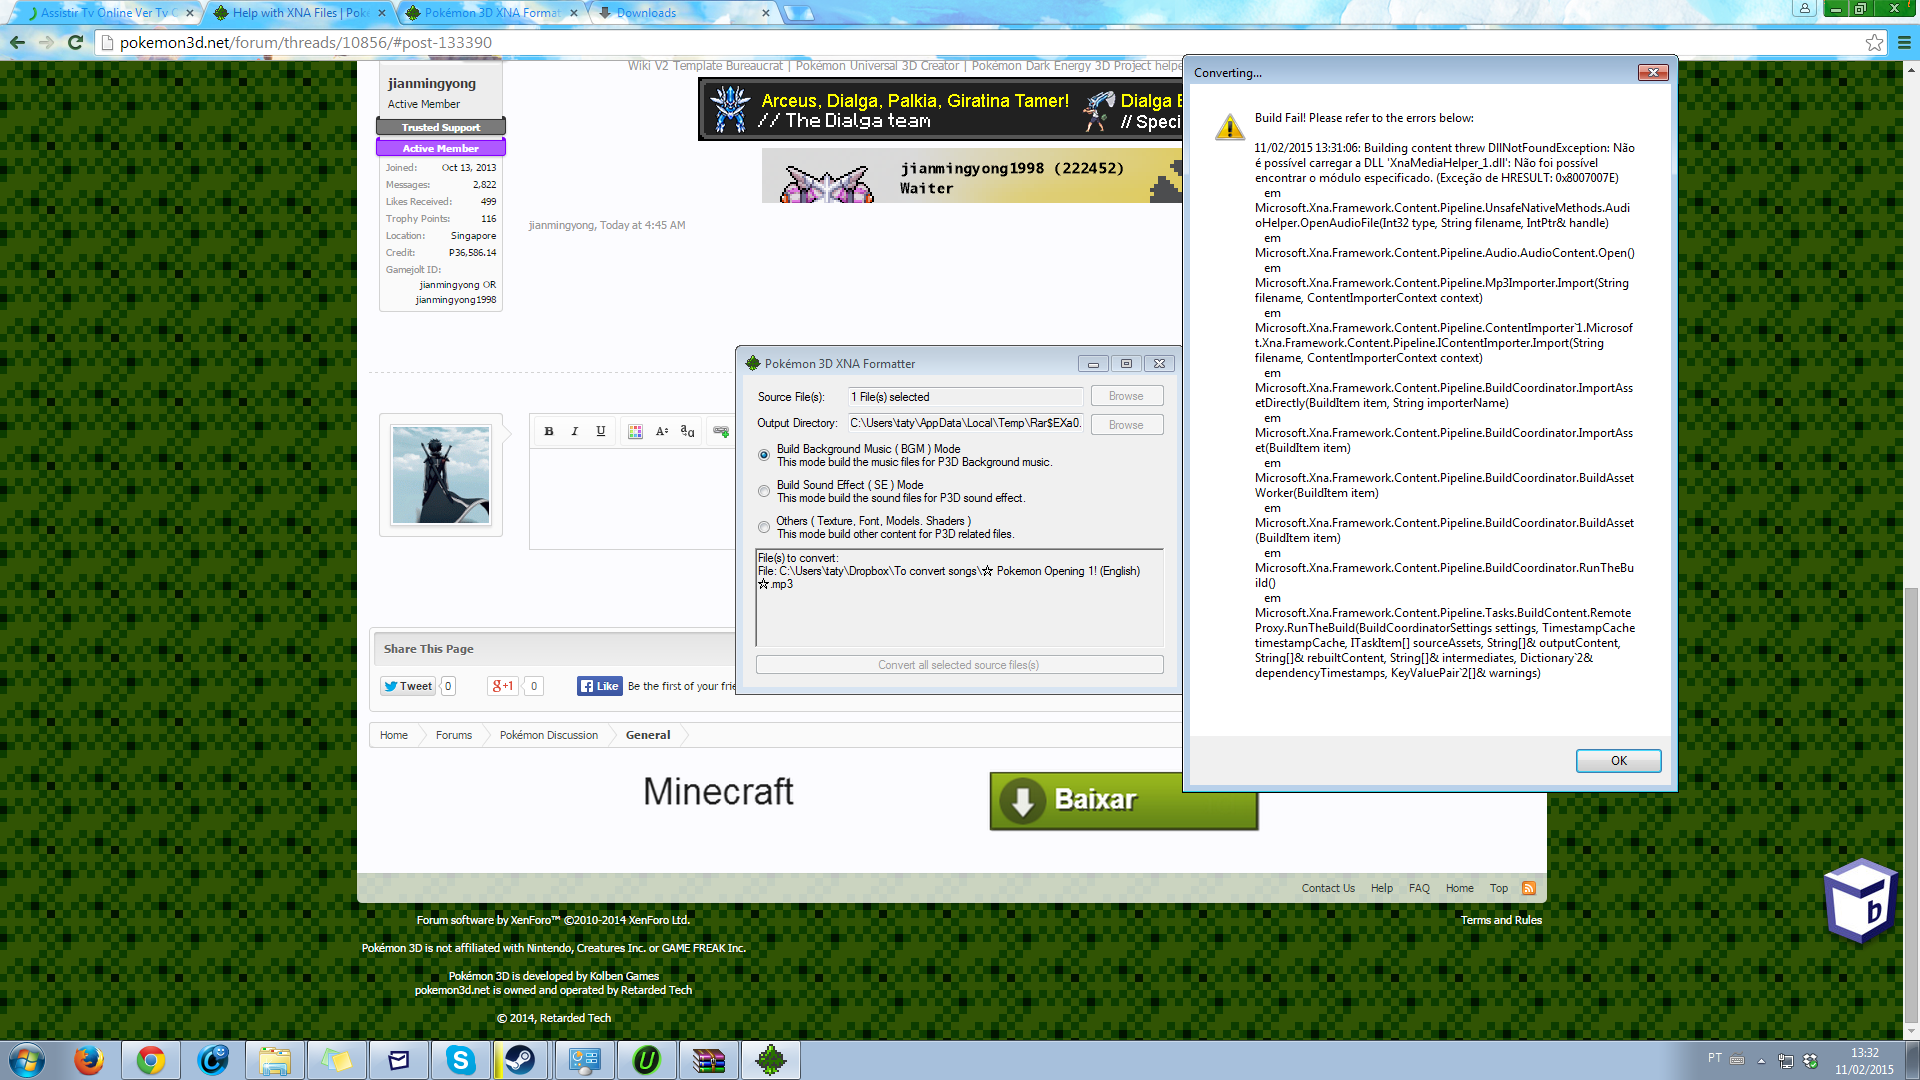
Task: Switch to 'Help with XNA Files' tab
Action: 300,13
